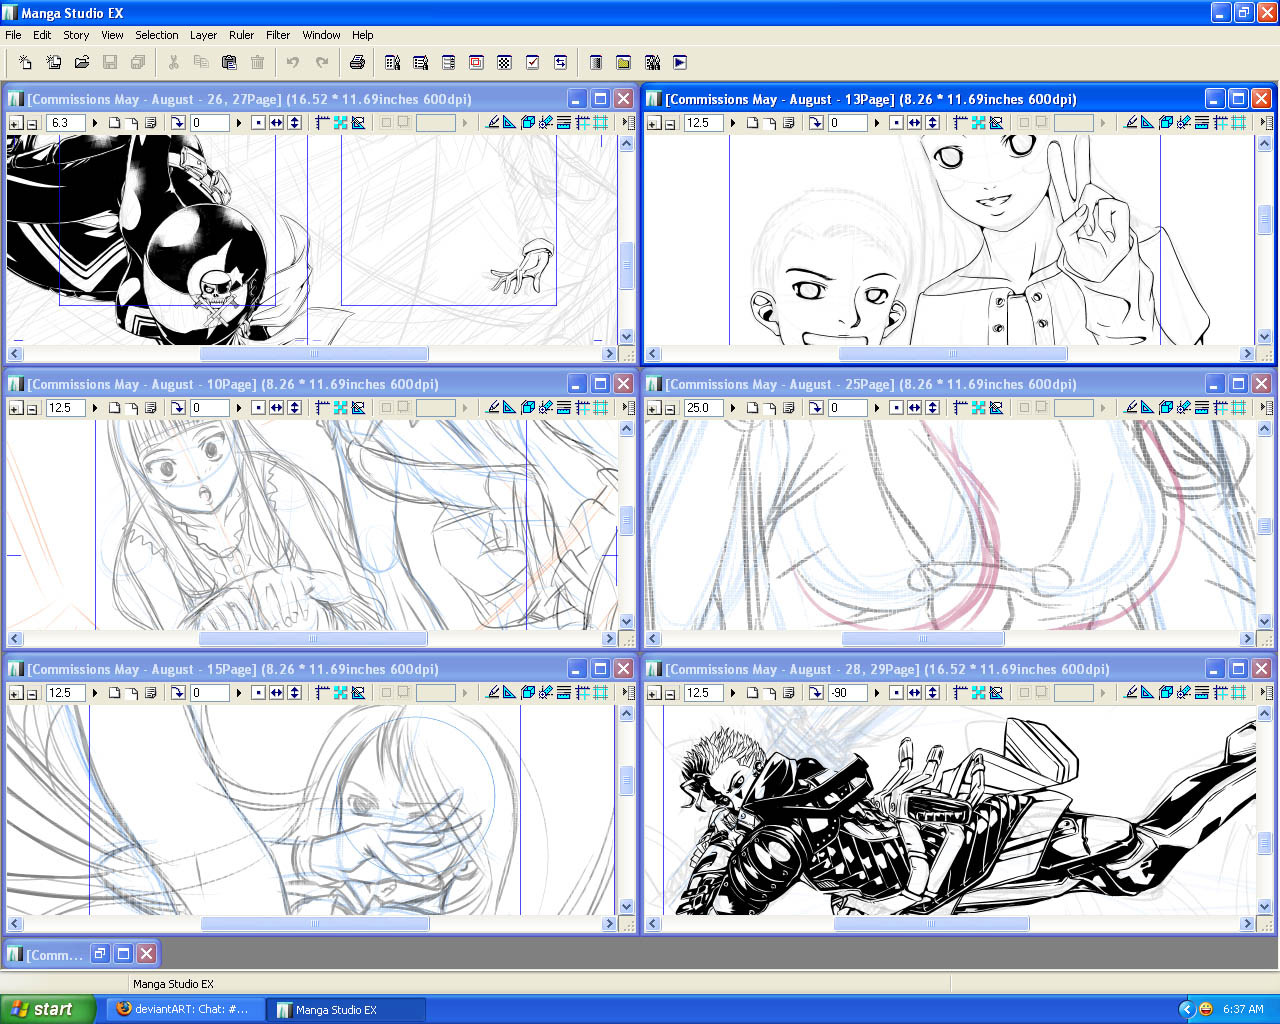Click the text-page view icon in 15Page window

[x=150, y=693]
